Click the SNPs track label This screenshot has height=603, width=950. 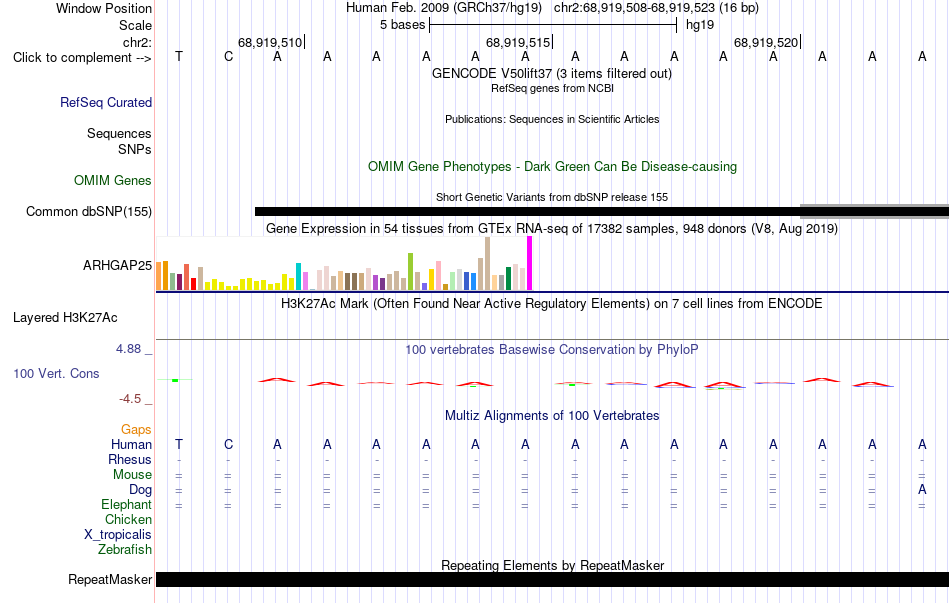tap(135, 149)
